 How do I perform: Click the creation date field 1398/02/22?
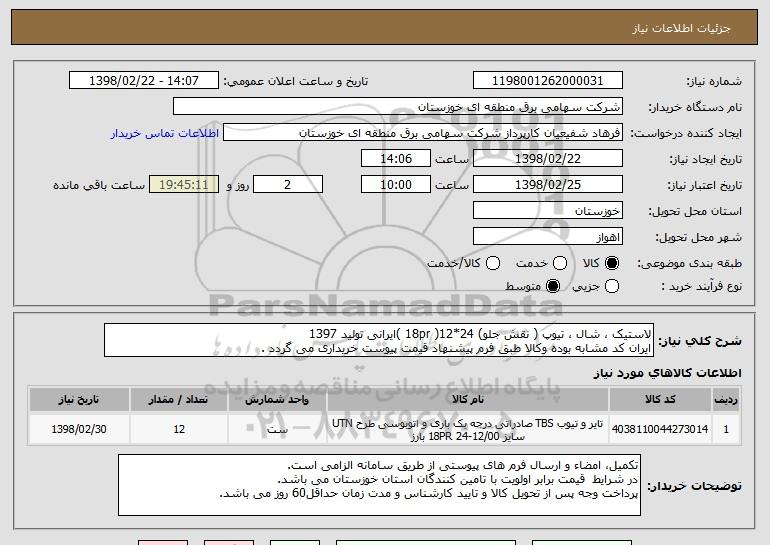pos(548,159)
